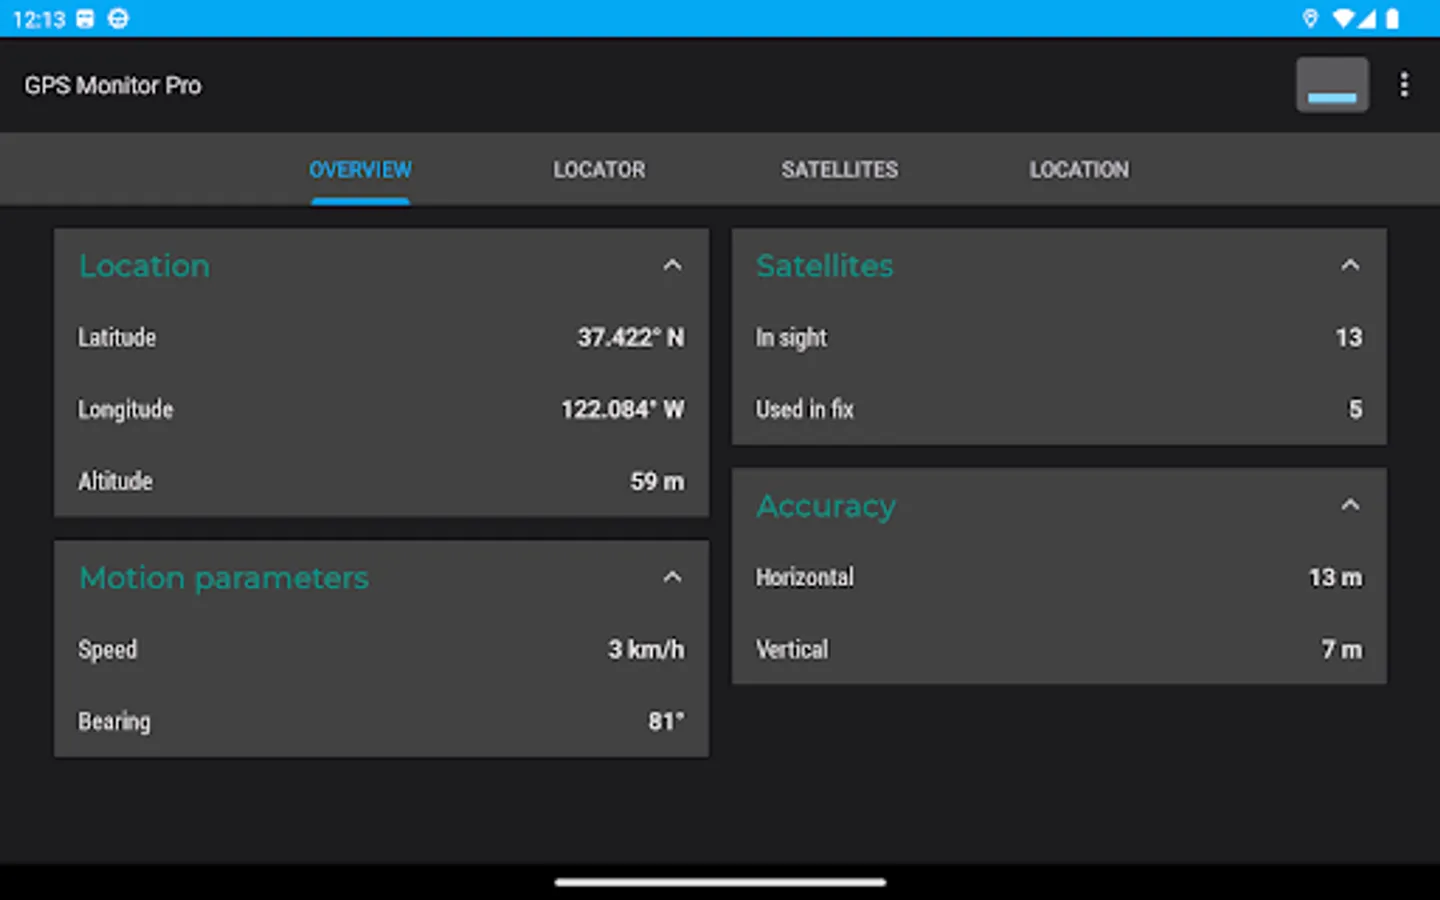Select satellites in sight value 13
Image resolution: width=1440 pixels, height=900 pixels.
(1349, 338)
